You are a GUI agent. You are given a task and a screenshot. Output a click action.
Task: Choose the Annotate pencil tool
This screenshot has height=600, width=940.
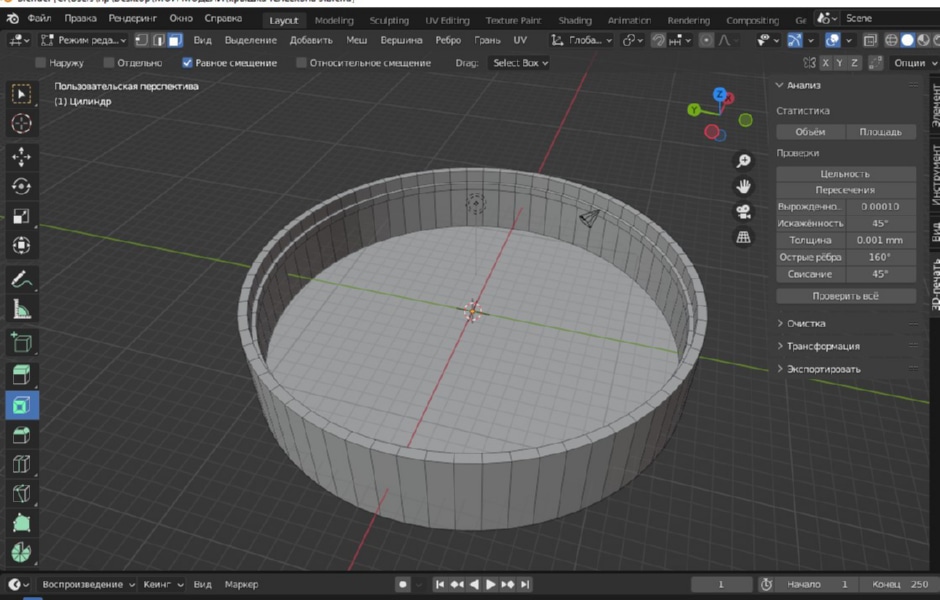tap(22, 279)
